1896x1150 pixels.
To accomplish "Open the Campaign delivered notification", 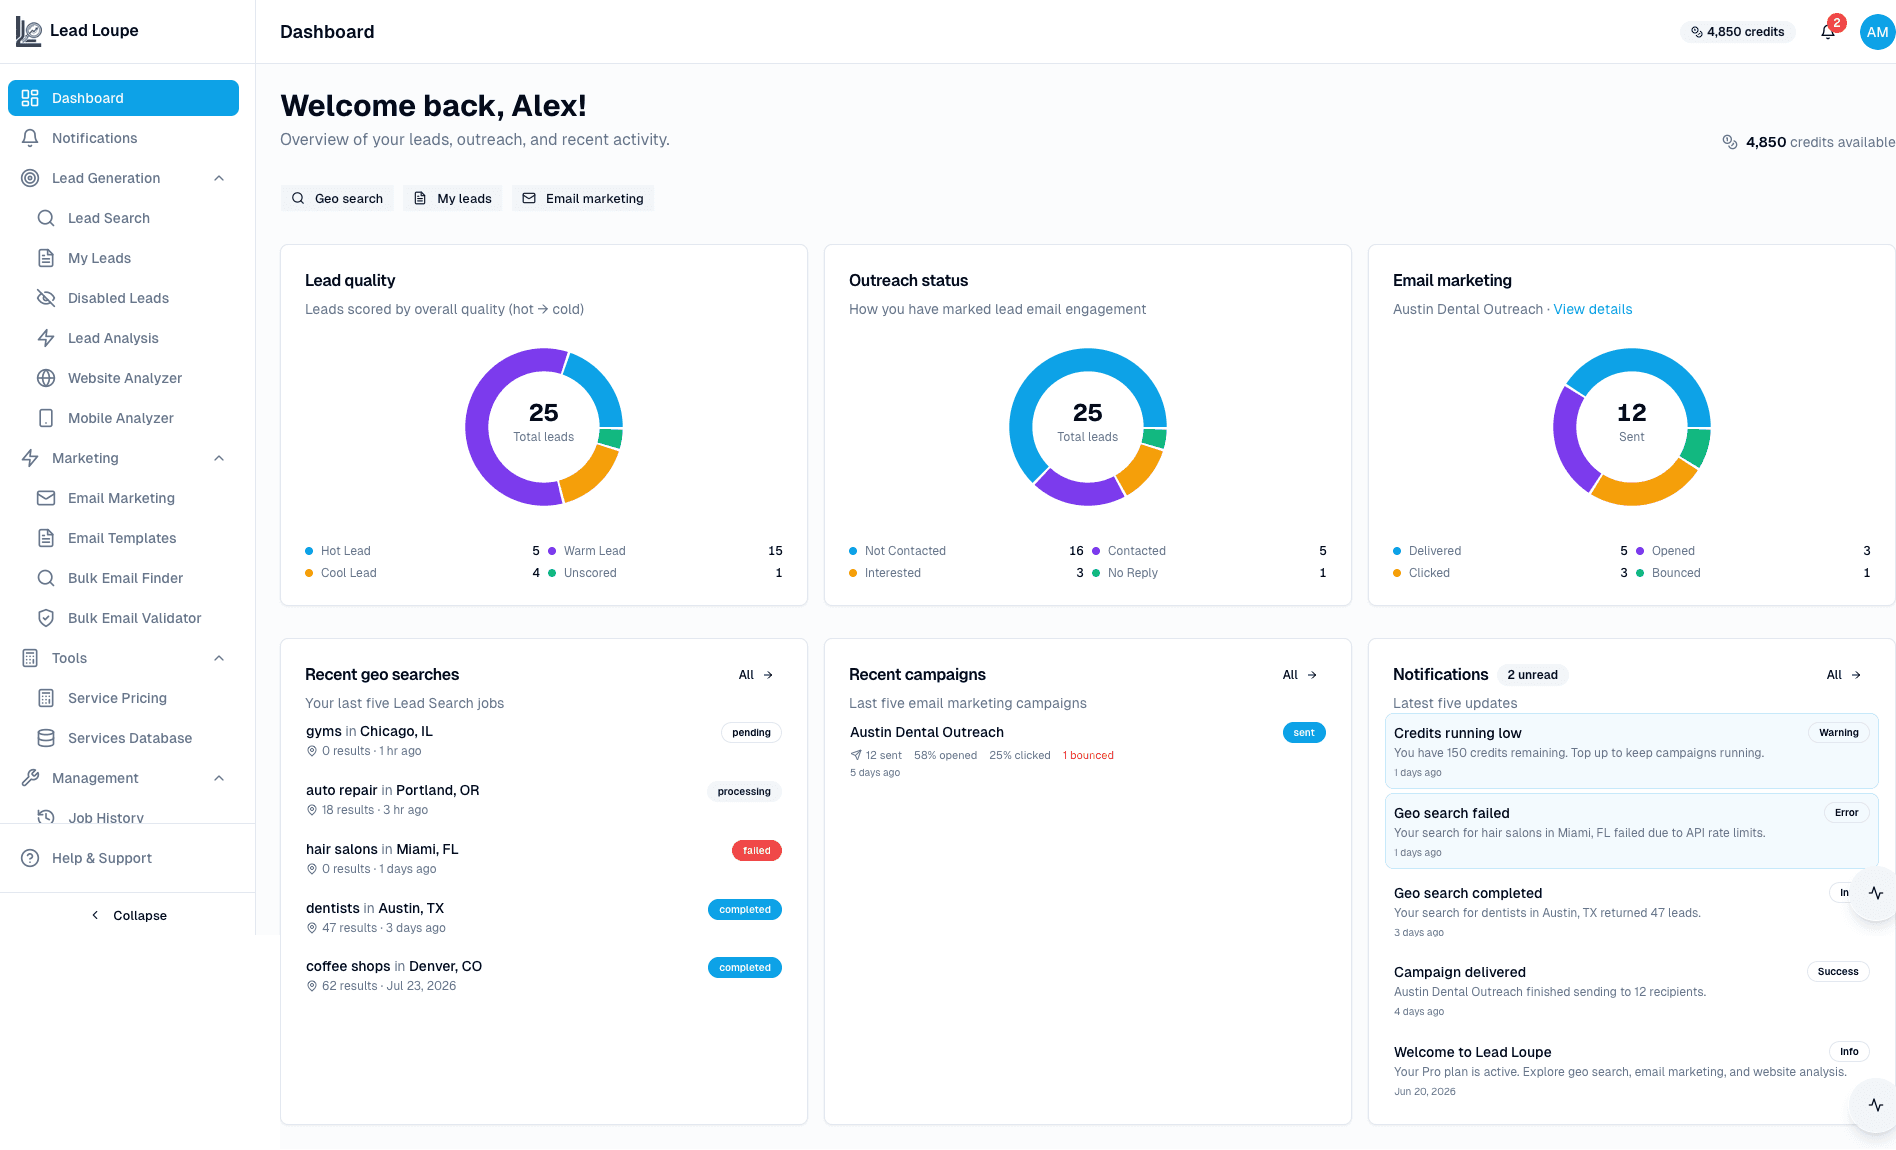I will pos(1632,991).
